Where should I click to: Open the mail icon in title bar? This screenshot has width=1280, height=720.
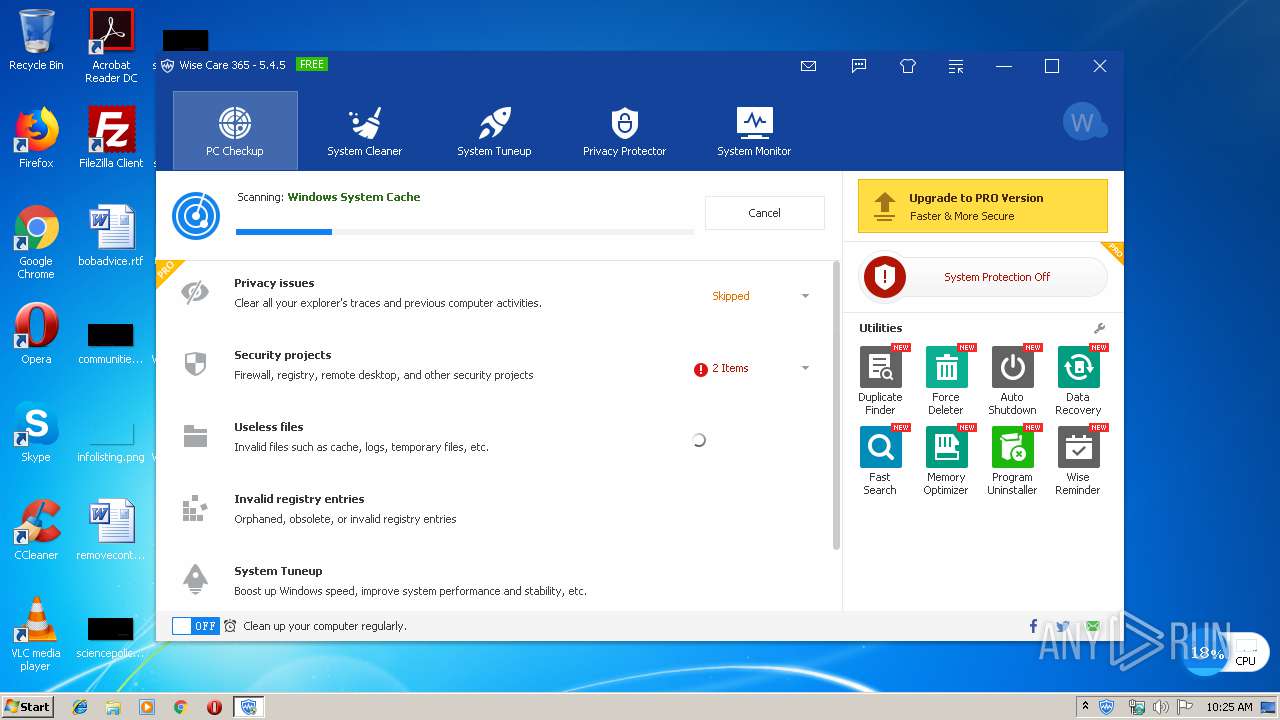[809, 66]
